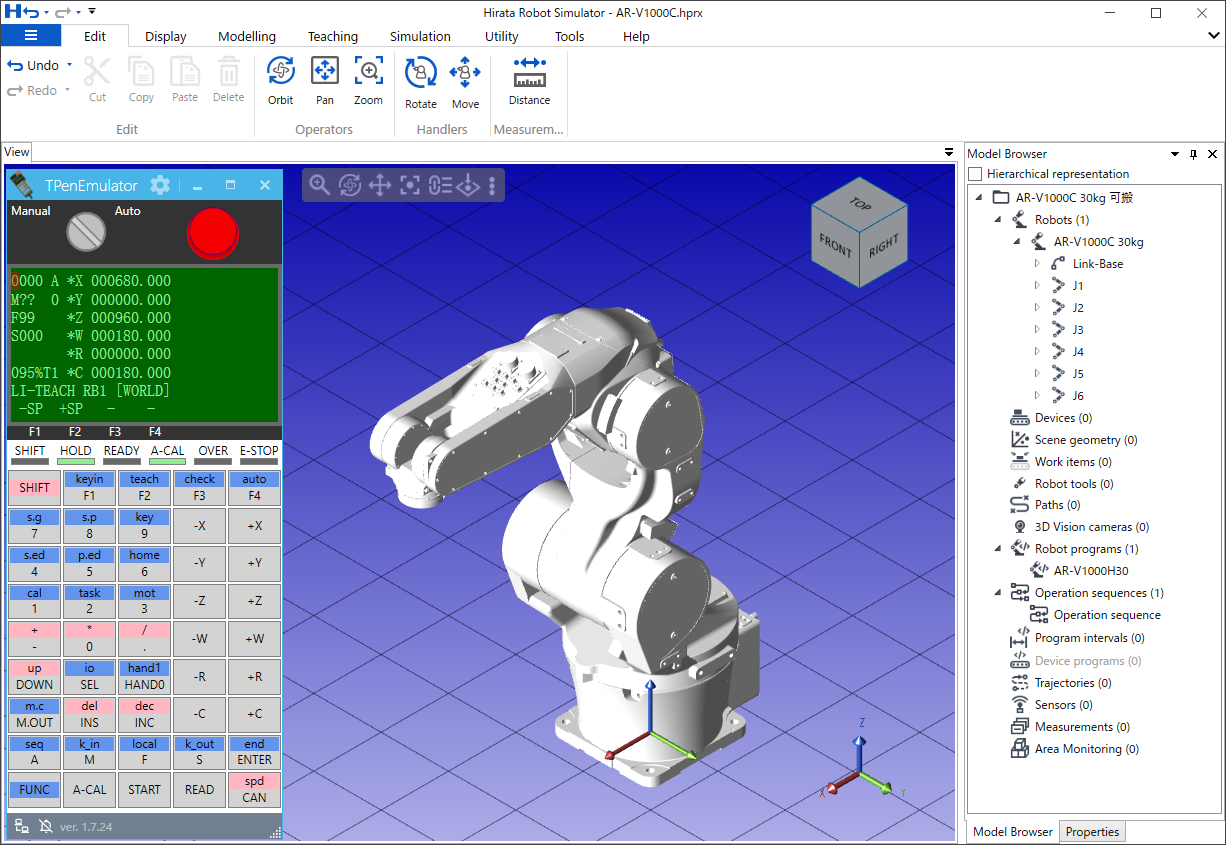1226x845 pixels.
Task: Select the Orbit view operator
Action: [281, 81]
